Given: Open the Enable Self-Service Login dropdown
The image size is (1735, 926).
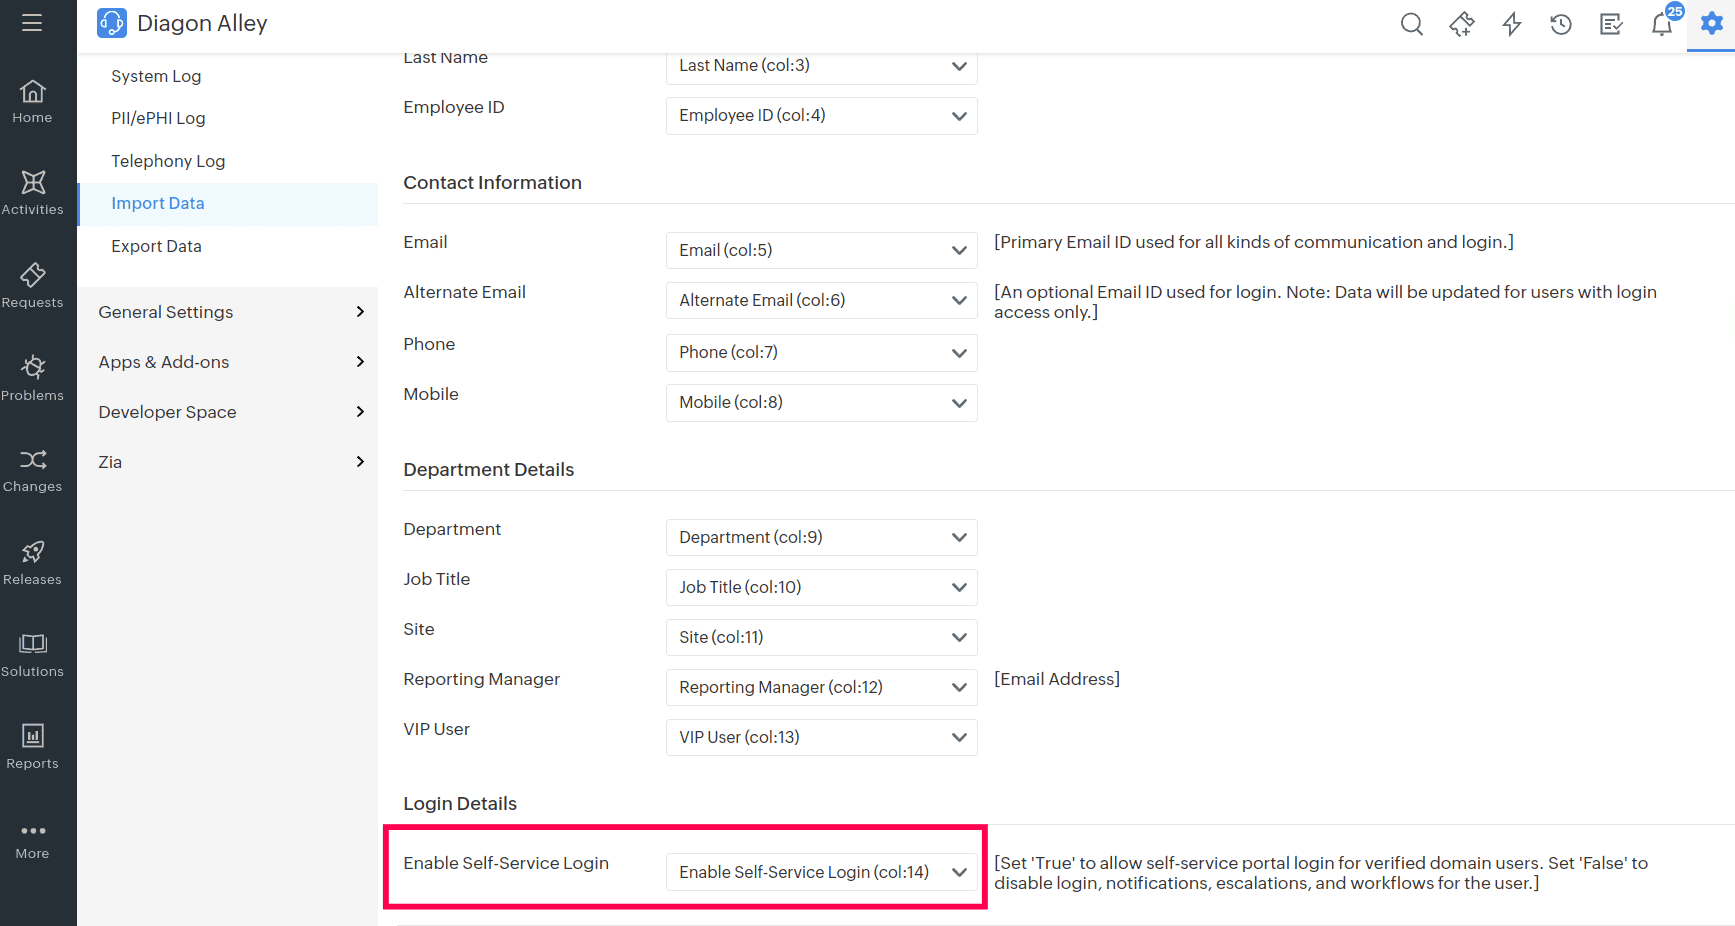Looking at the screenshot, I should pos(820,871).
